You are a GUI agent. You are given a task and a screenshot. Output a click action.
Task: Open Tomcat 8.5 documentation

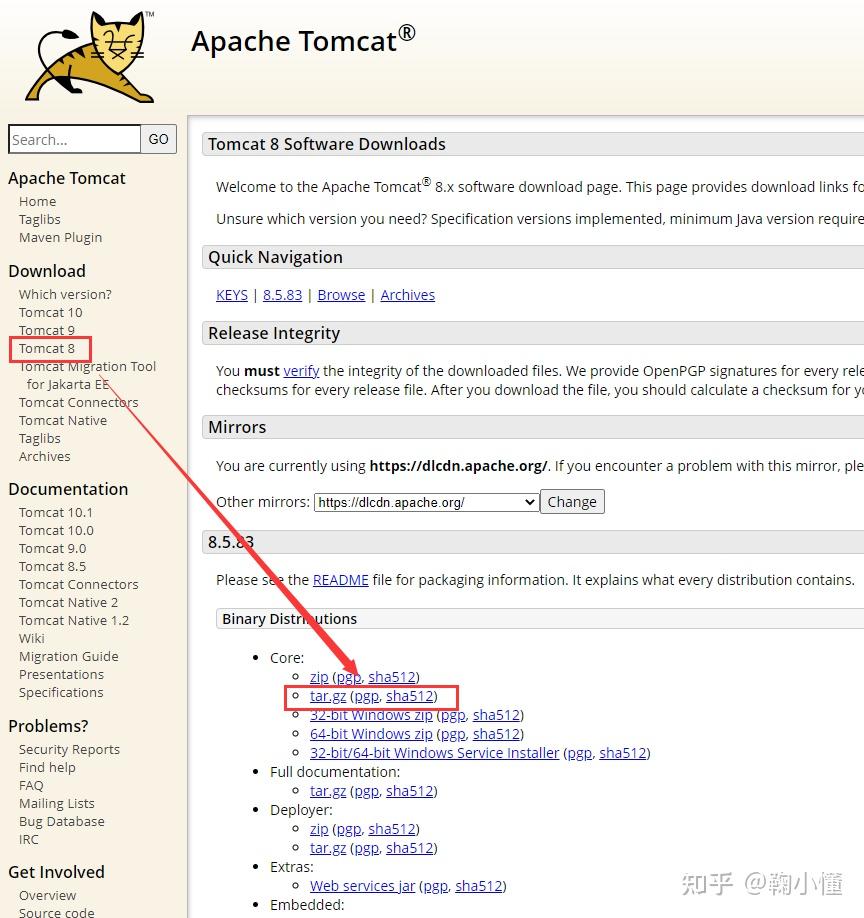tap(52, 567)
